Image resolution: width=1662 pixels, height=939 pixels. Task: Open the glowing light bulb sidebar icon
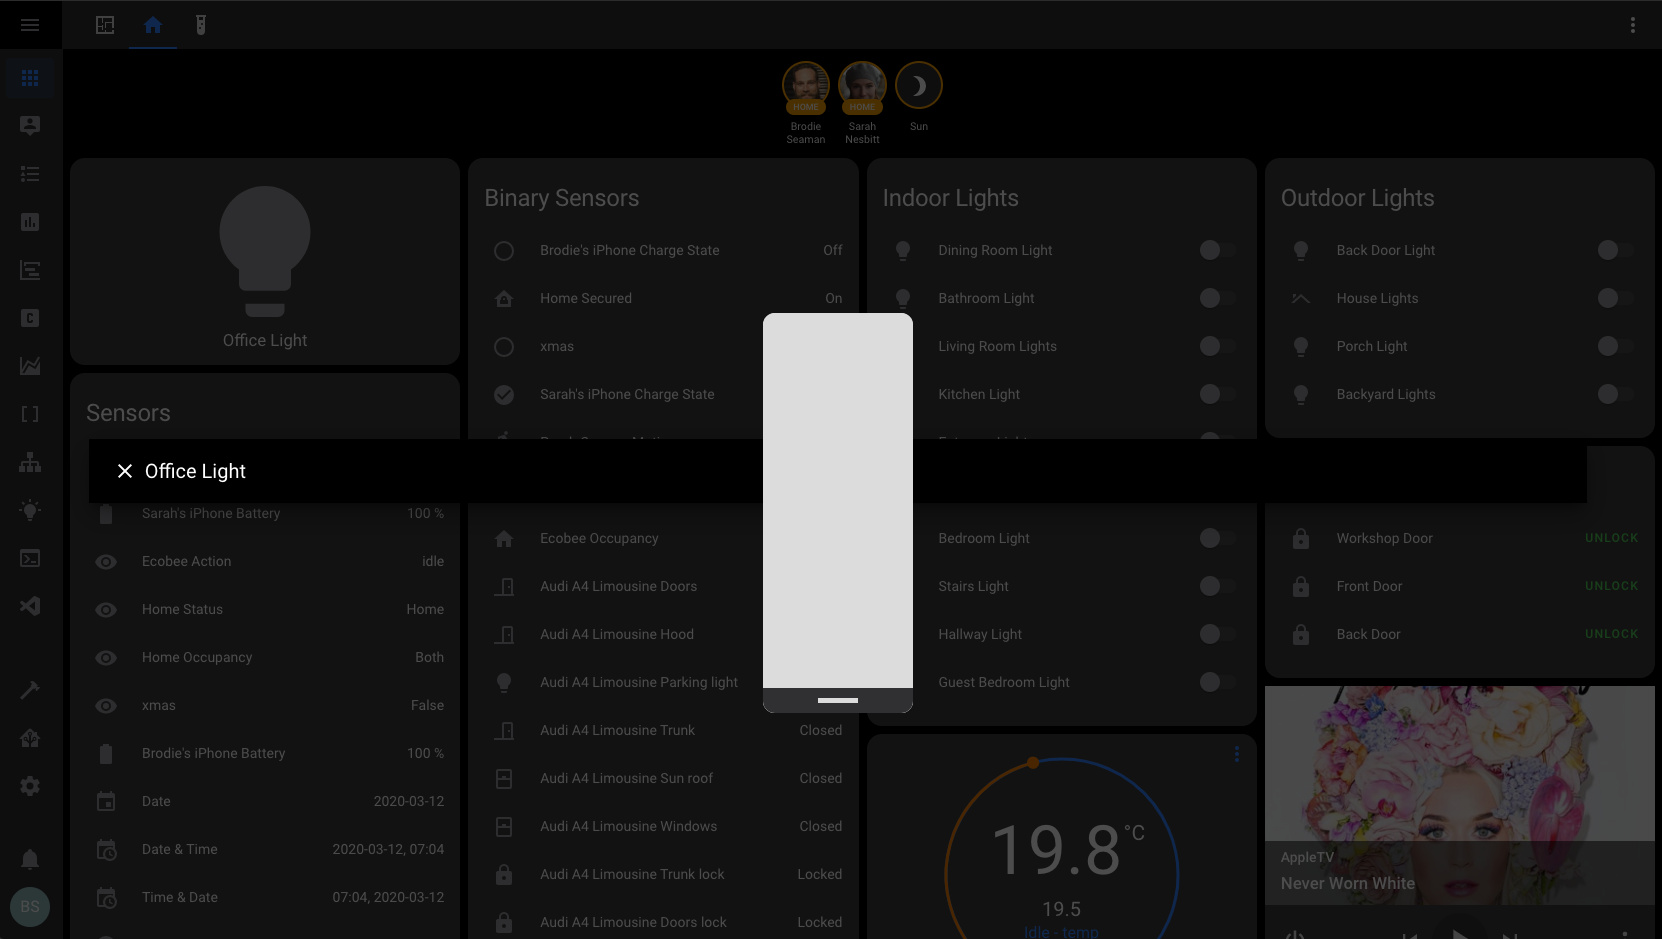(x=30, y=510)
